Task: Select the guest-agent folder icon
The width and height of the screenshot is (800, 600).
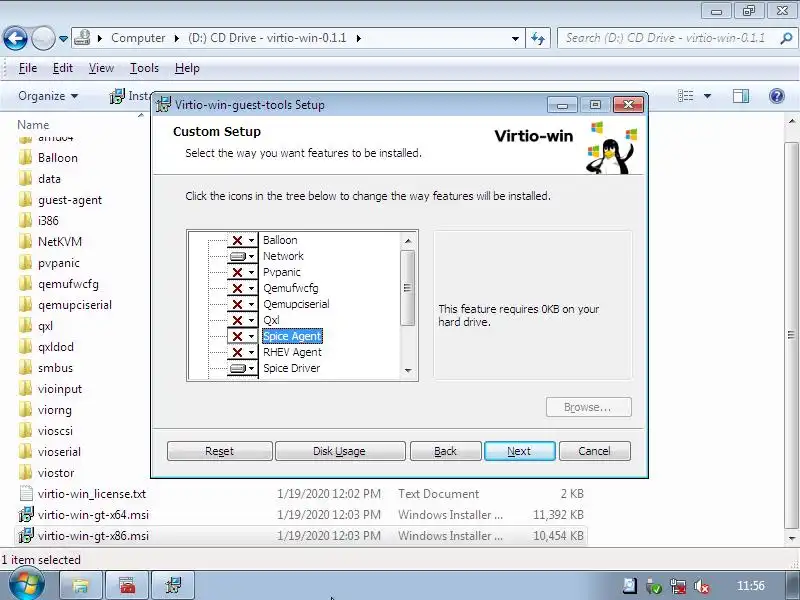Action: (x=26, y=199)
